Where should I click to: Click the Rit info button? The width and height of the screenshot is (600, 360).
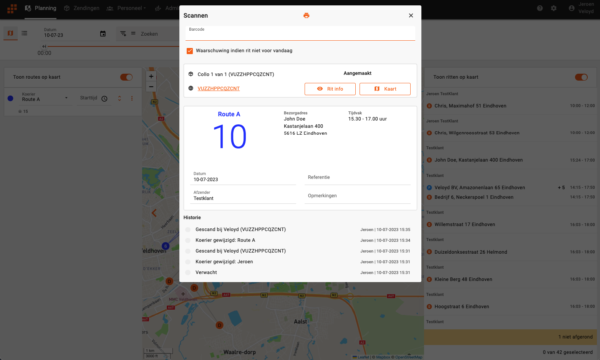click(x=330, y=89)
